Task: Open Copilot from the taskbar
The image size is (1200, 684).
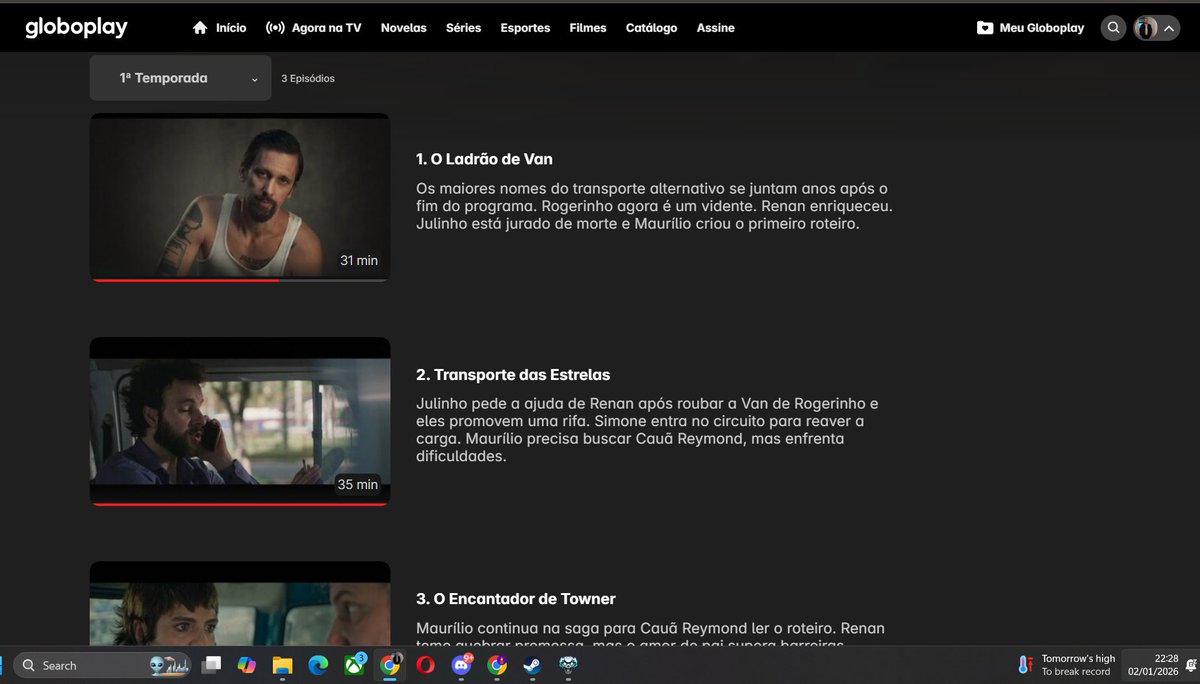Action: [x=246, y=665]
